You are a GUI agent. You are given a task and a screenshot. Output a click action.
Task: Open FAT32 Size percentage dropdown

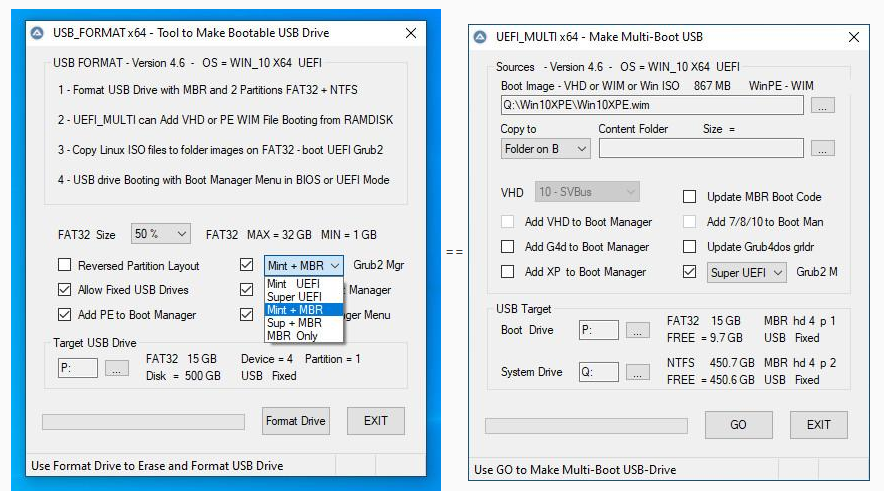pos(160,234)
